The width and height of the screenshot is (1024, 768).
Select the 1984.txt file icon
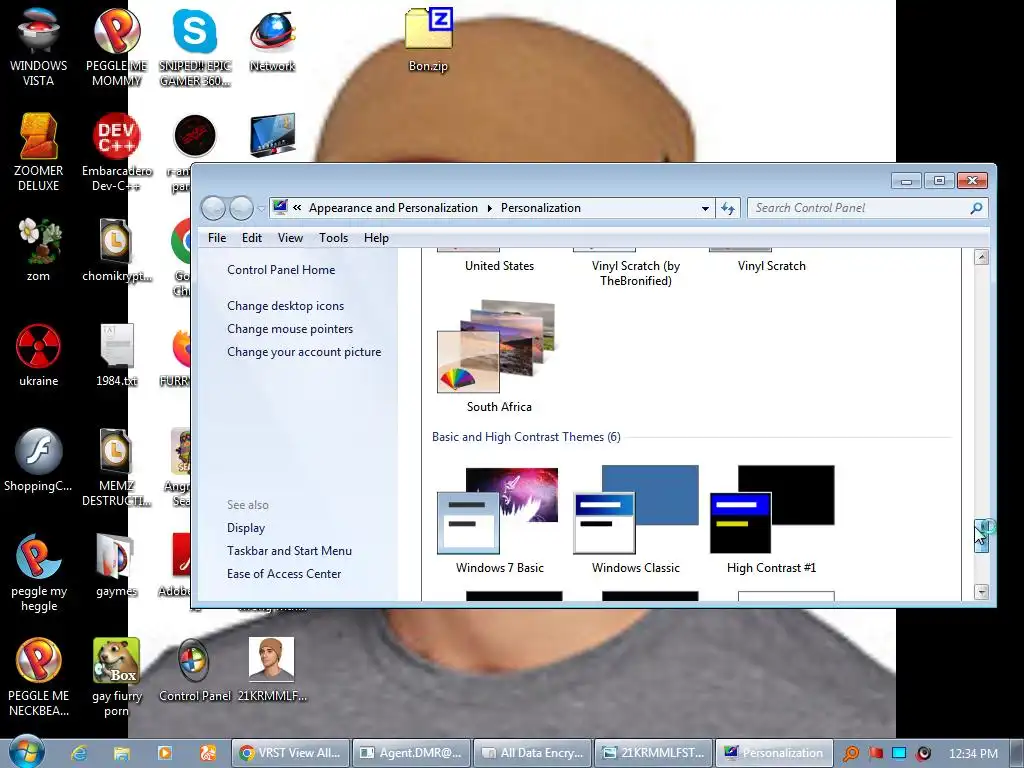[x=116, y=355]
